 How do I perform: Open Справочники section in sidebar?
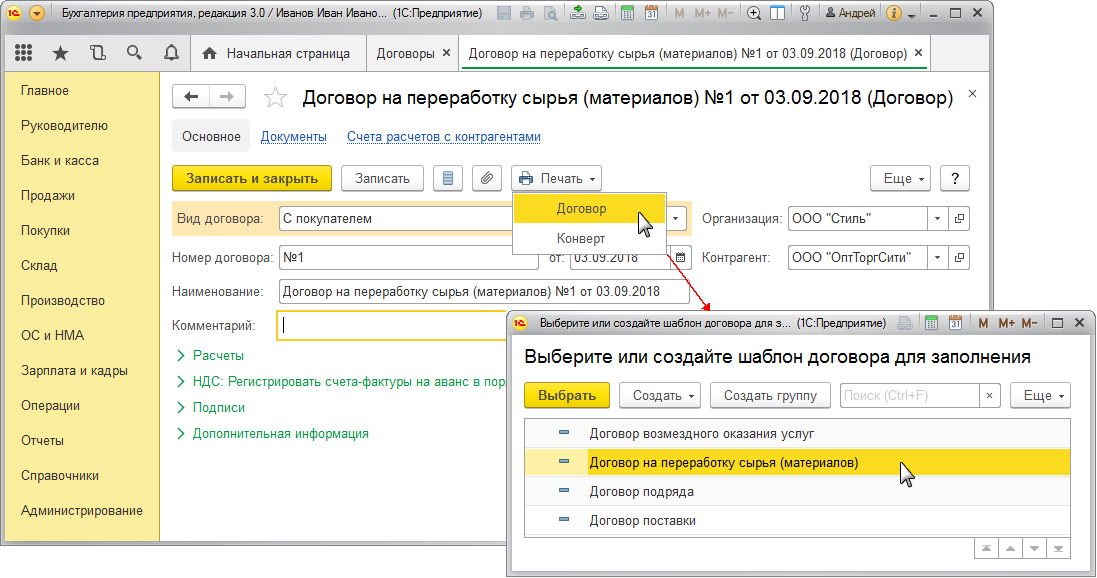point(59,475)
